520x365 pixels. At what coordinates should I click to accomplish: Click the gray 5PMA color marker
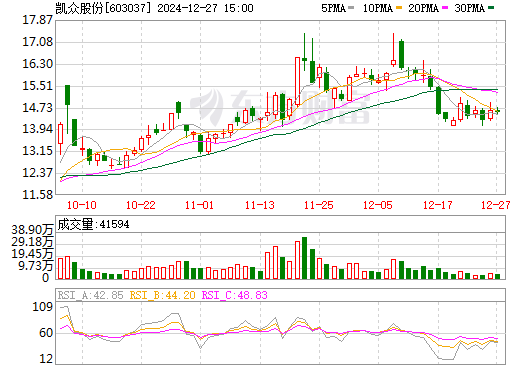point(351,8)
